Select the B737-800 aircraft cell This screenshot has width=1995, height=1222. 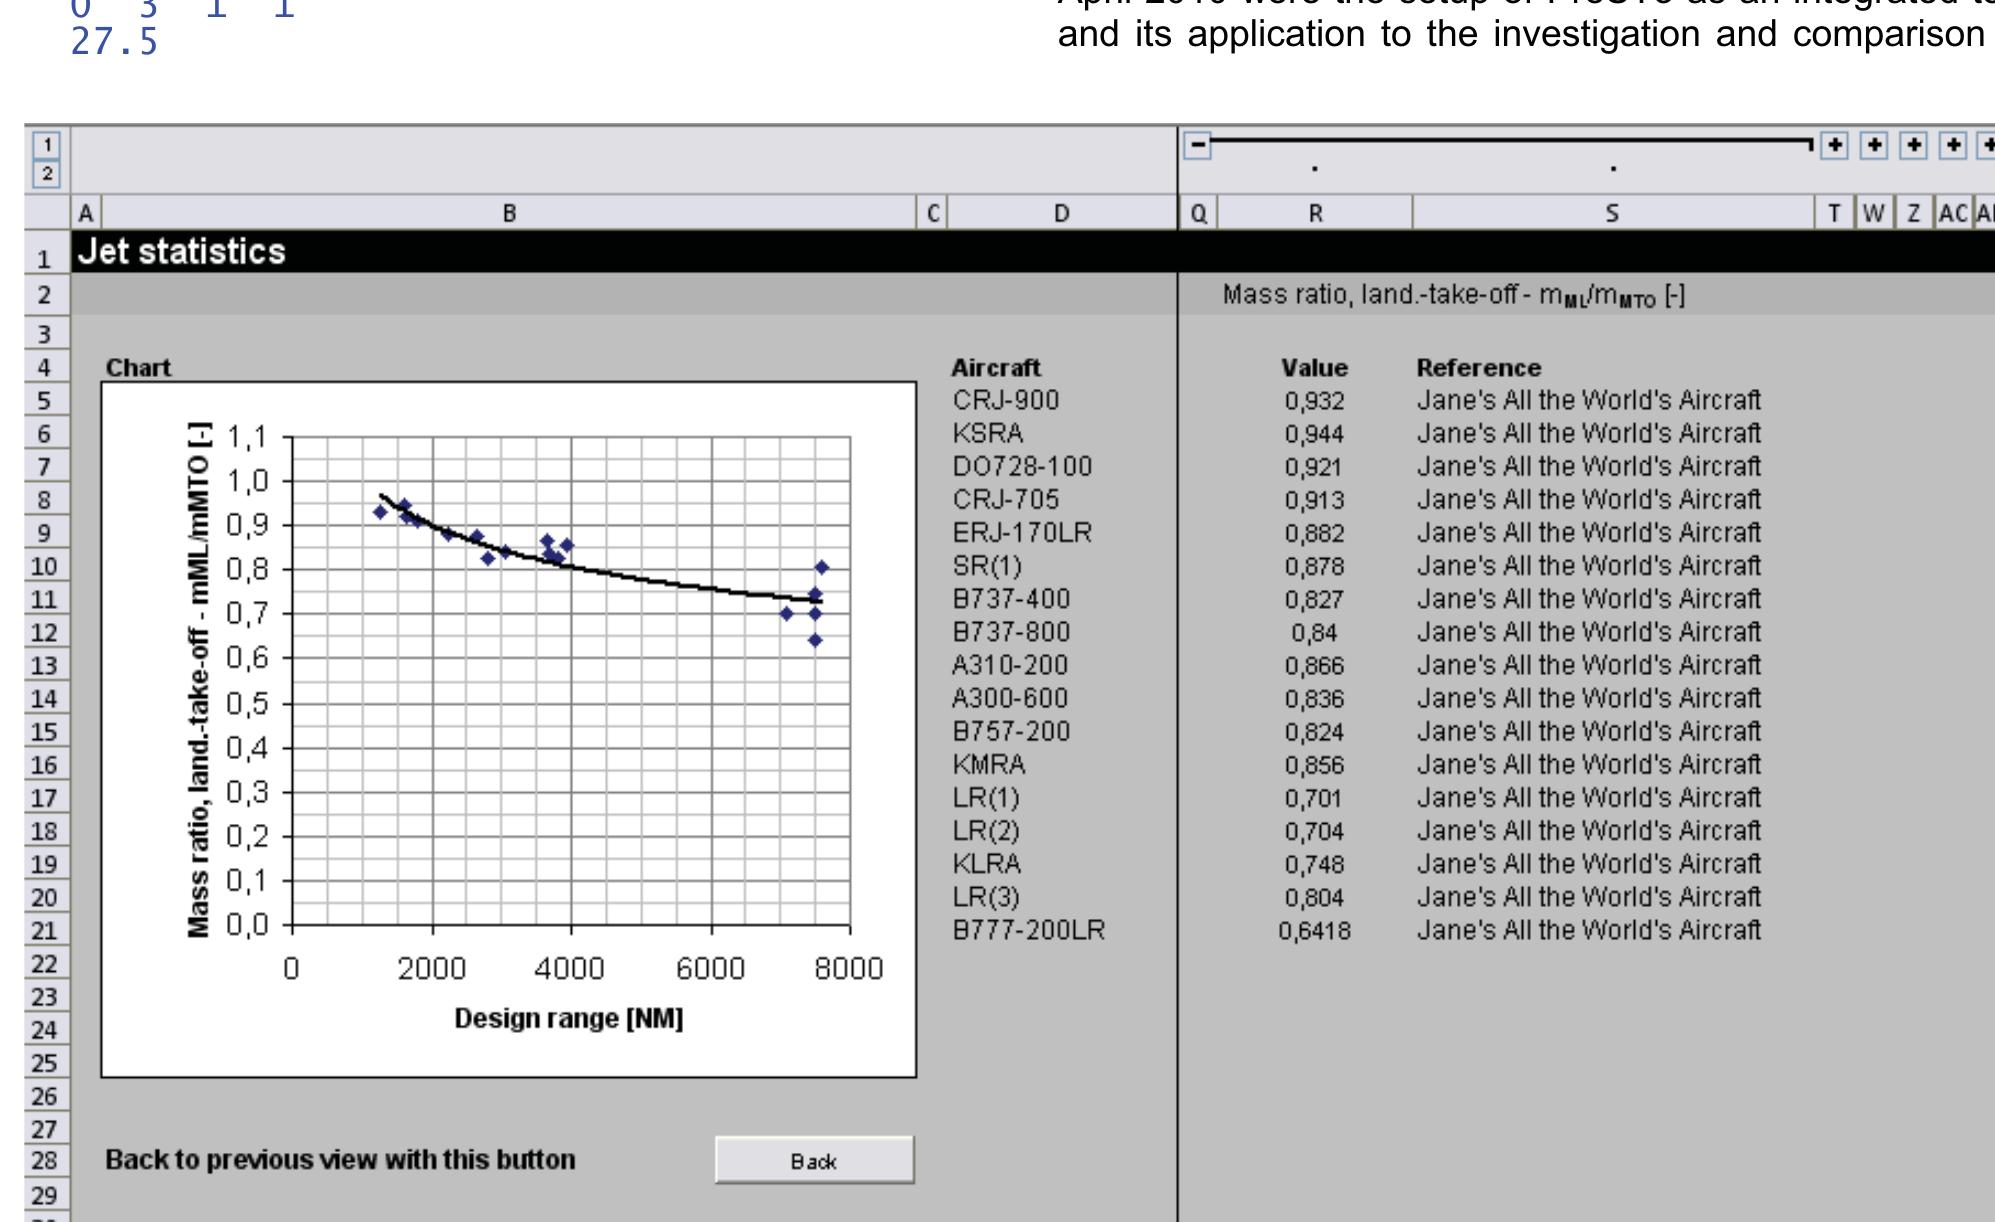(x=1011, y=632)
